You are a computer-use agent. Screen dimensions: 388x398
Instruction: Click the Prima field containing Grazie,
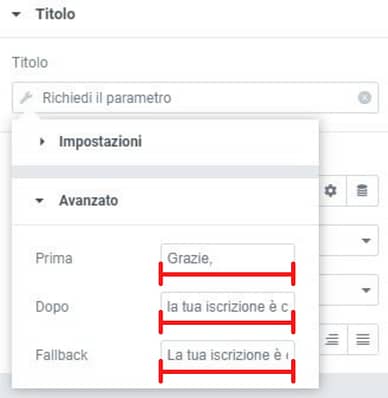point(227,259)
